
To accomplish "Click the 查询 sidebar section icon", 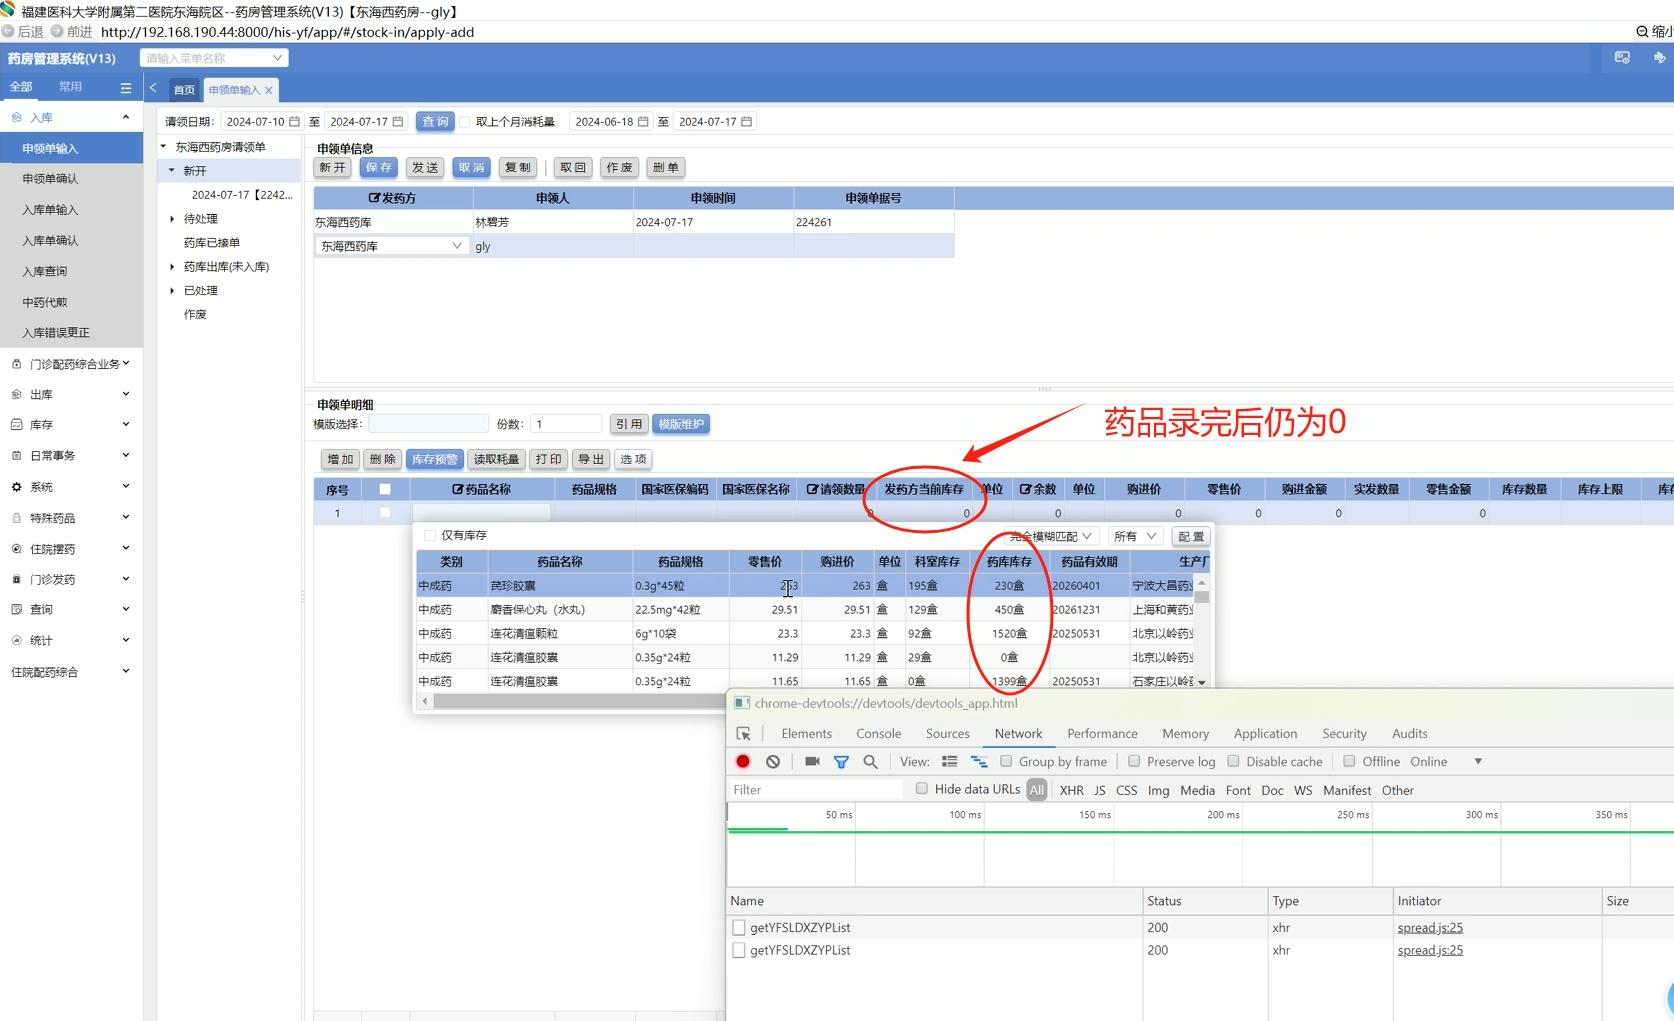I will (x=16, y=609).
